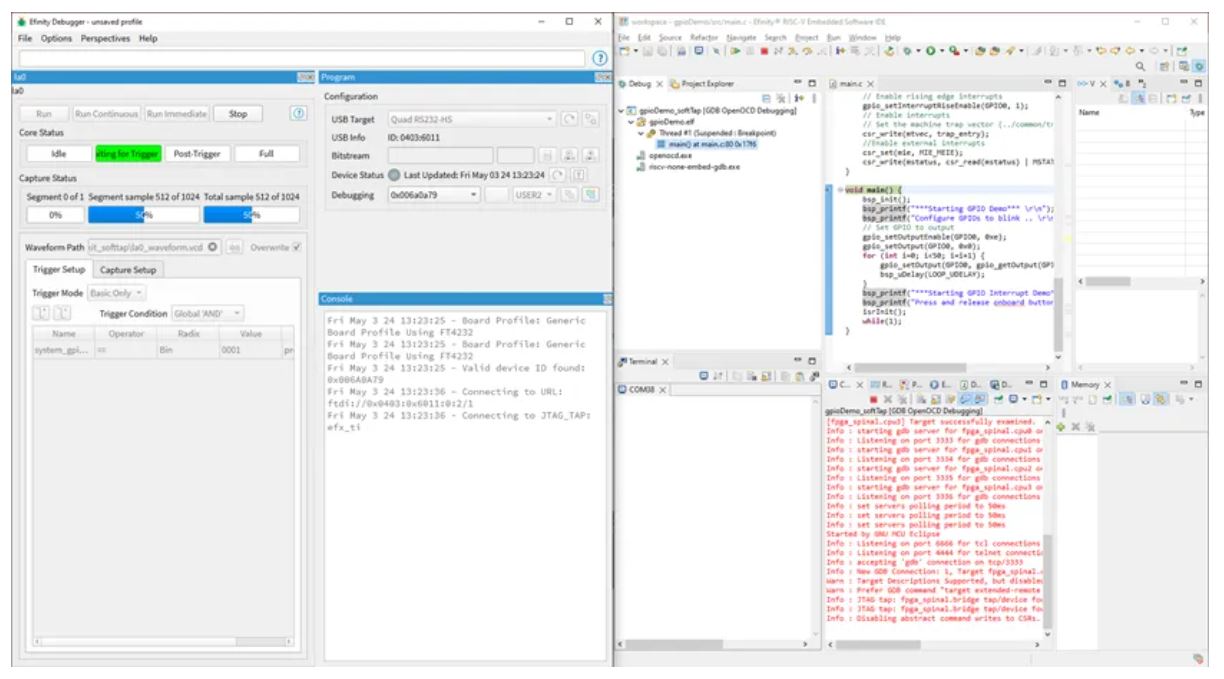Click Debug perspective icon at top-right
1224x679 pixels.
click(x=1197, y=64)
